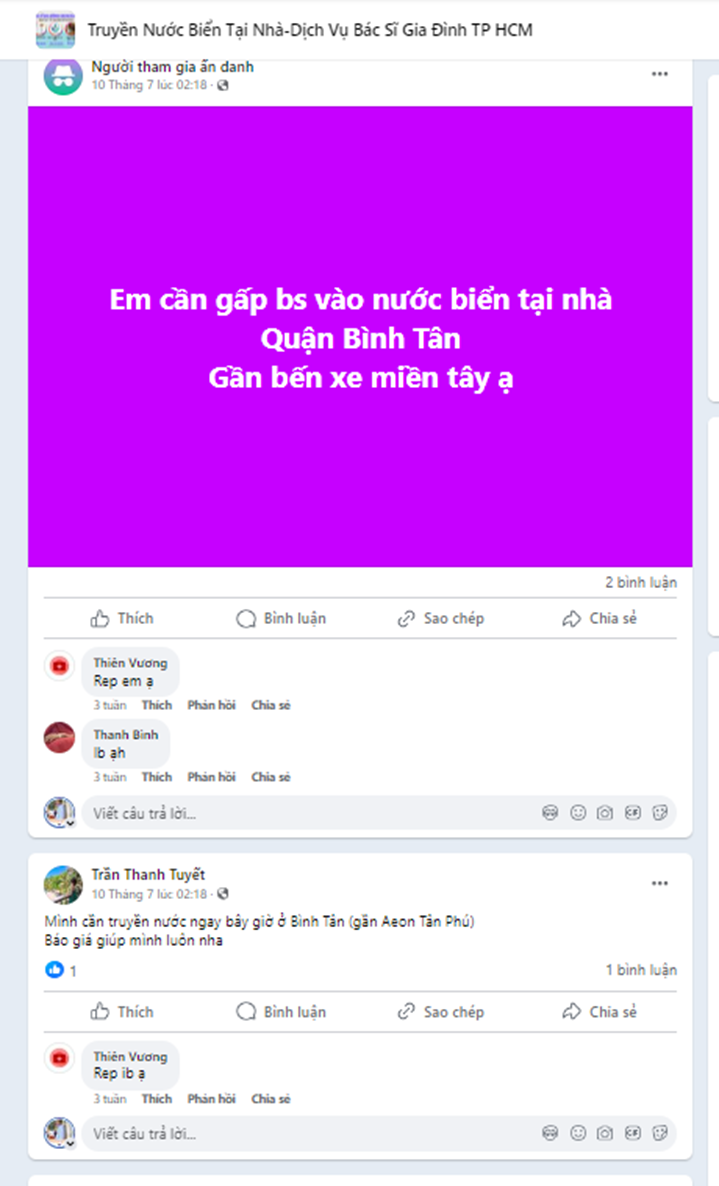719x1186 pixels.
Task: Expand commenting-identity switcher beside first reply box
Action: click(x=70, y=823)
